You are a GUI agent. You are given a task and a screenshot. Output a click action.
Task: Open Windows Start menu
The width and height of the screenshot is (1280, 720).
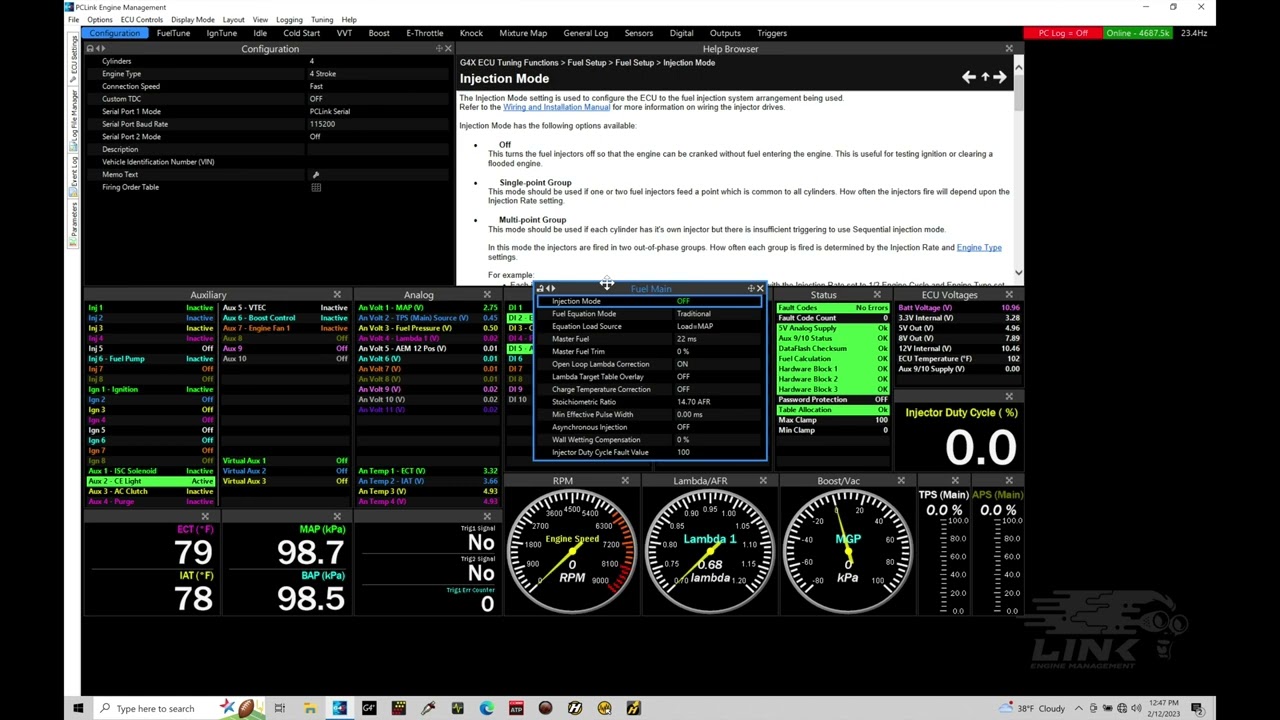click(78, 708)
